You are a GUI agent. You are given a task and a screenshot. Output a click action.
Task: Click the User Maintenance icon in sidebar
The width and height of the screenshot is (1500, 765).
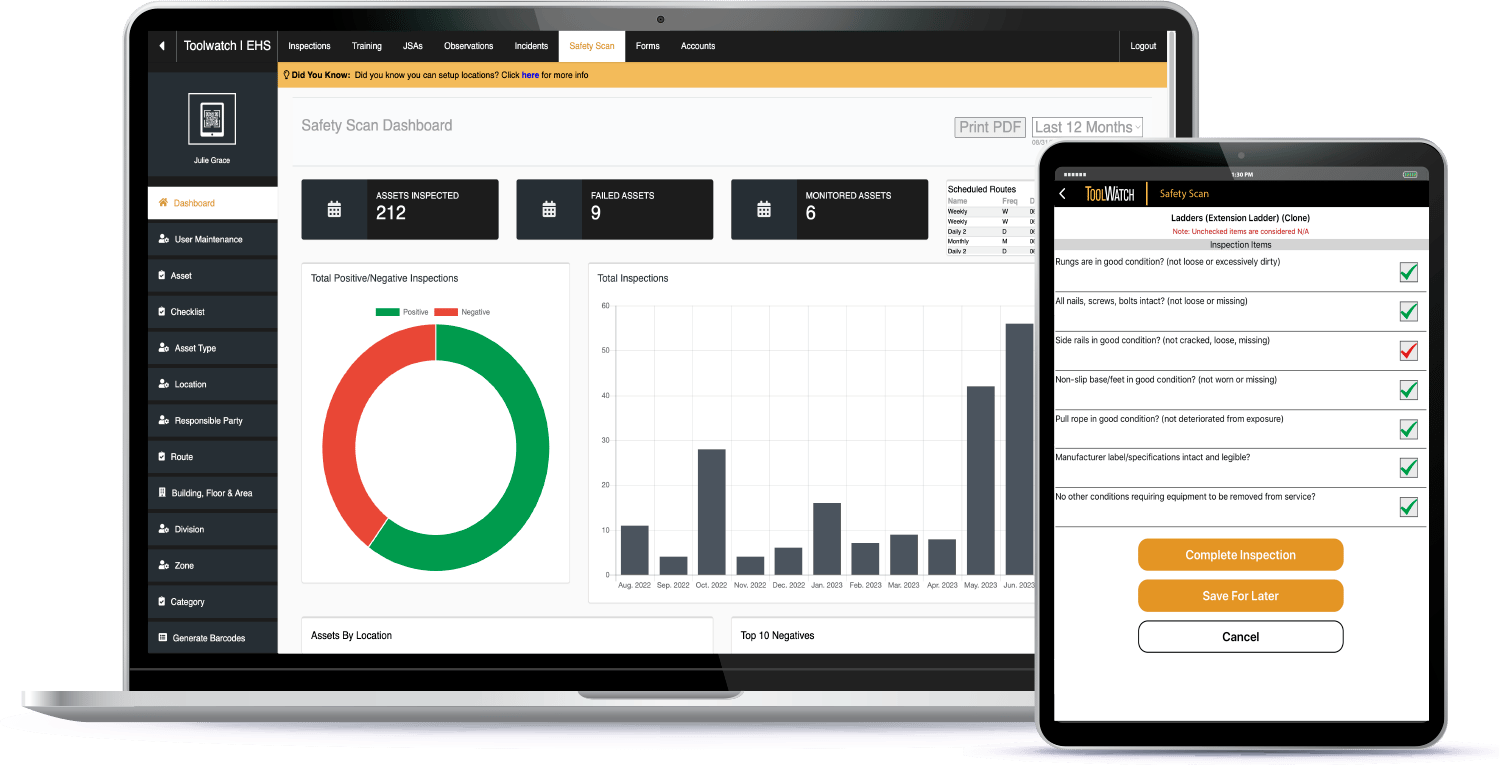click(x=163, y=239)
